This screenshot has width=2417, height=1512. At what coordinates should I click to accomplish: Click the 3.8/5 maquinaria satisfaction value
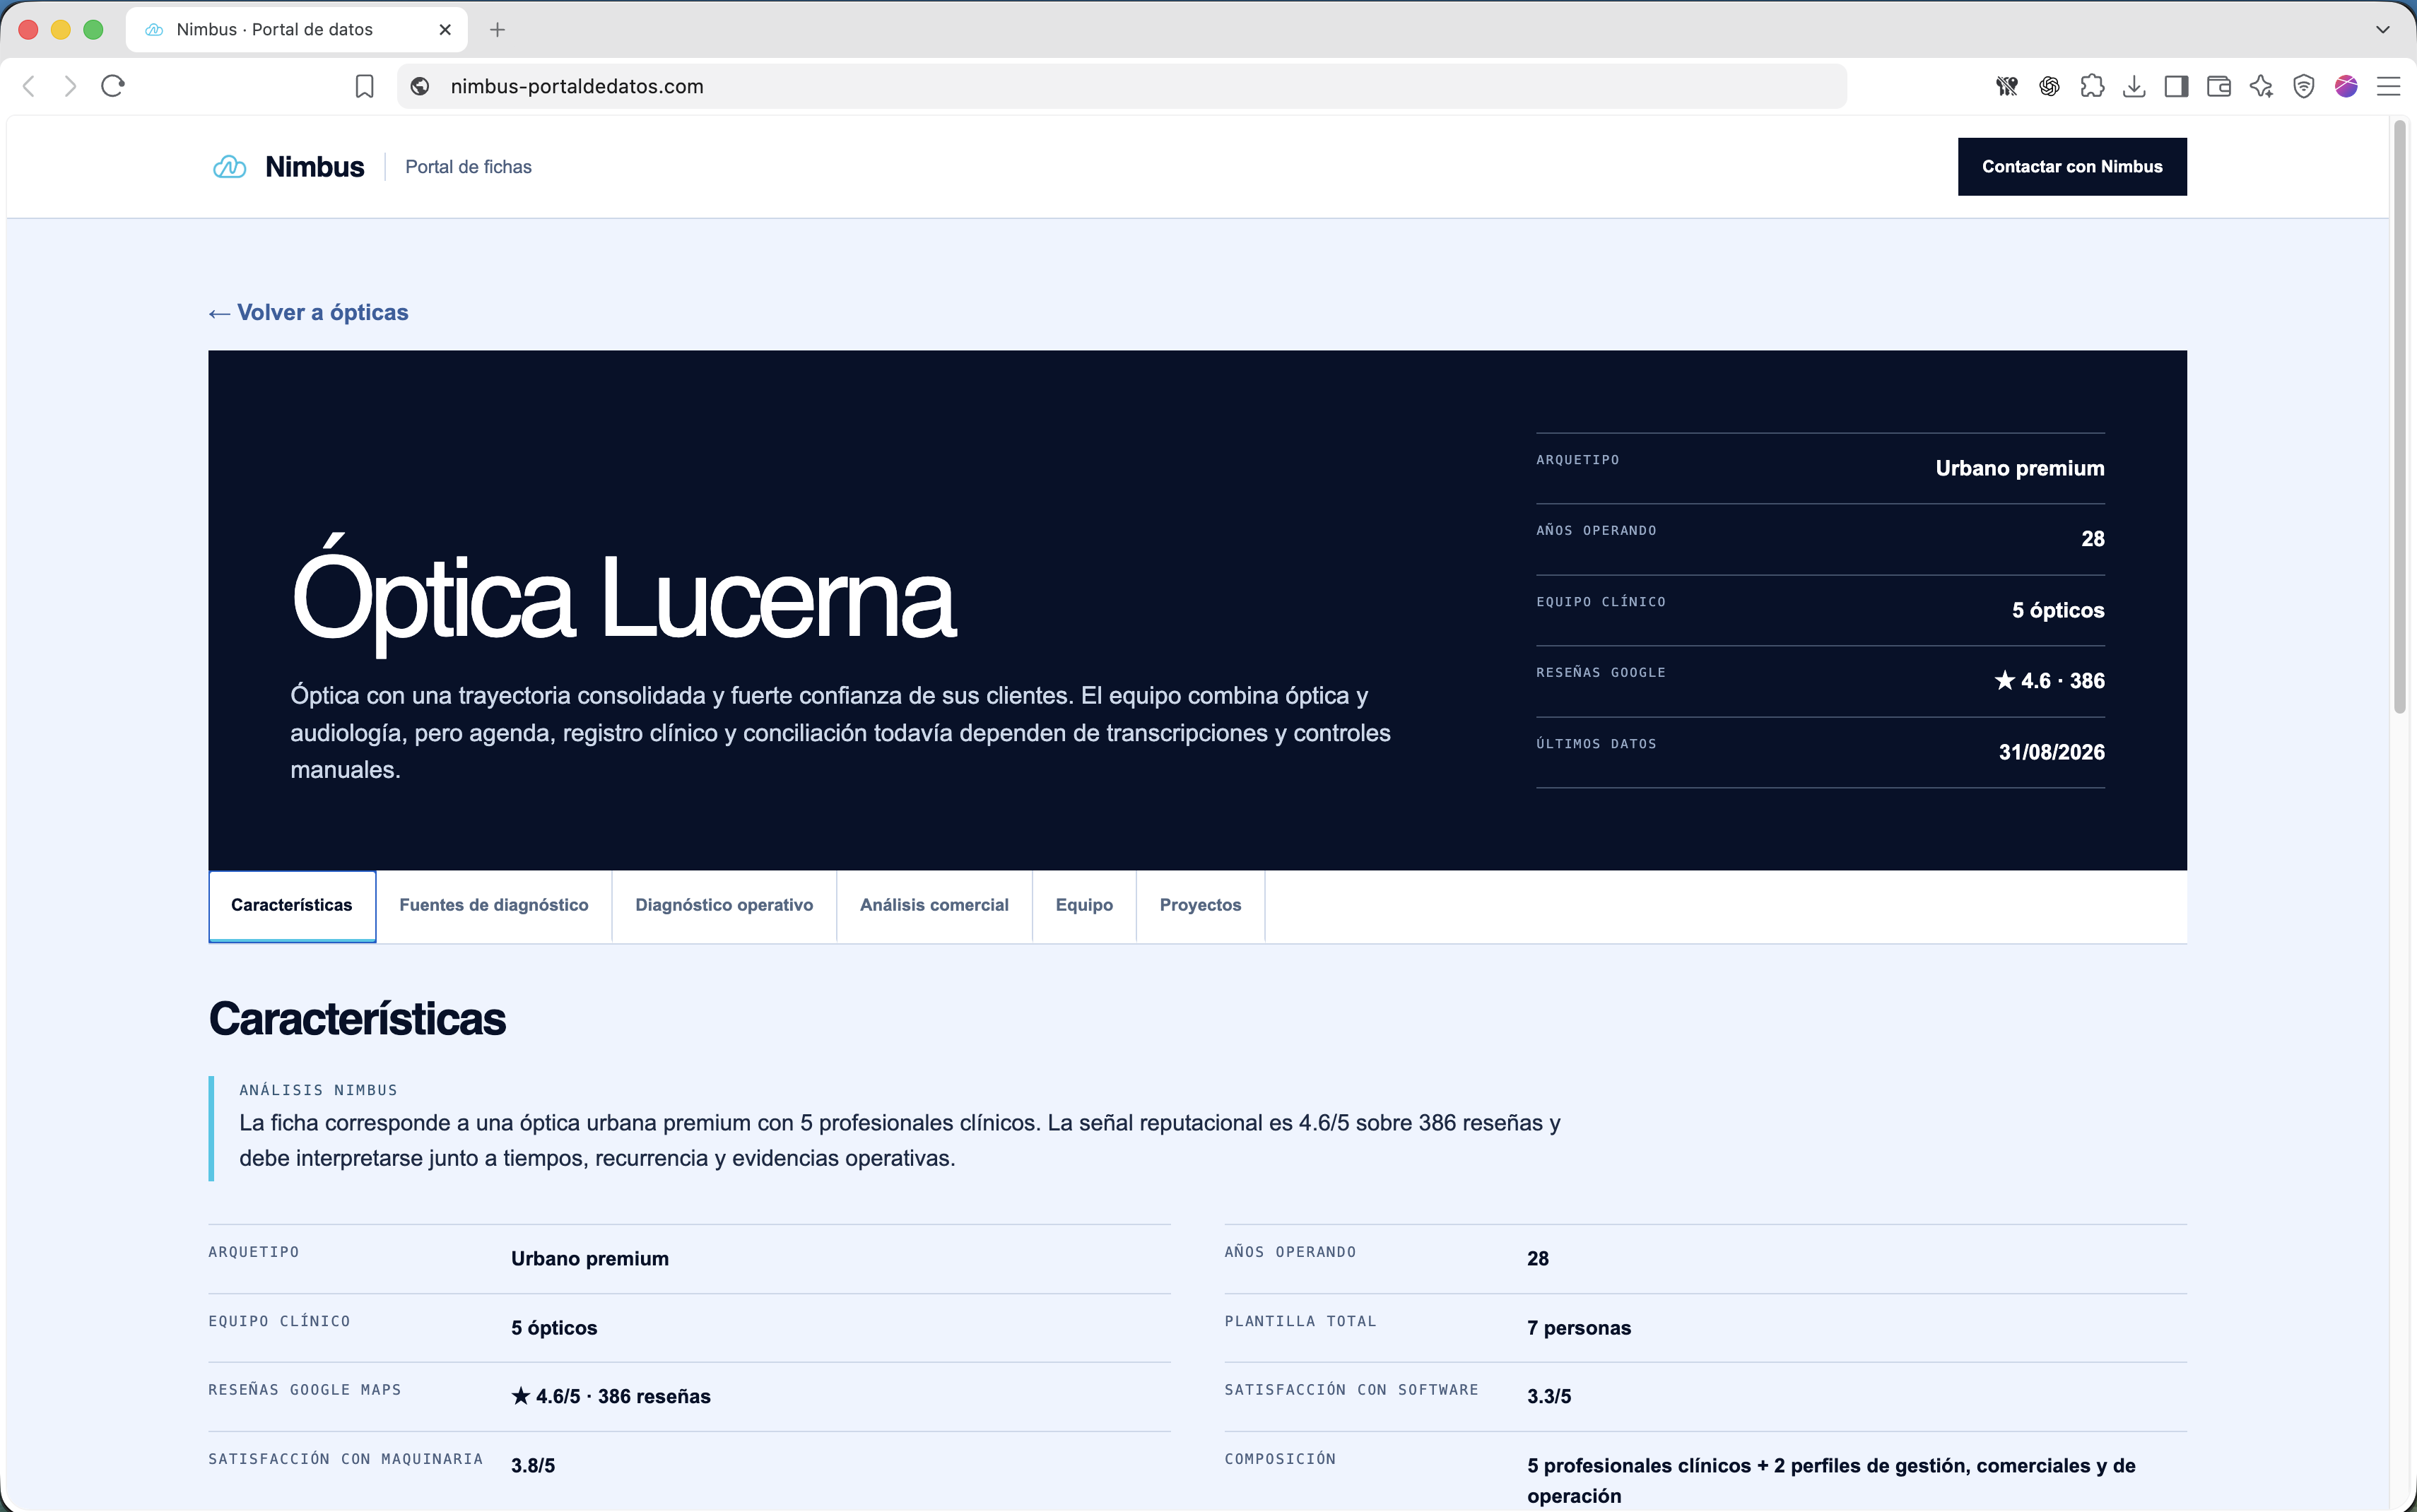533,1466
